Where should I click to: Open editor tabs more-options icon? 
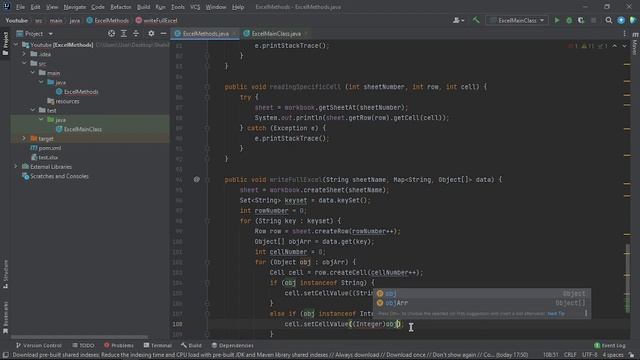coord(624,33)
